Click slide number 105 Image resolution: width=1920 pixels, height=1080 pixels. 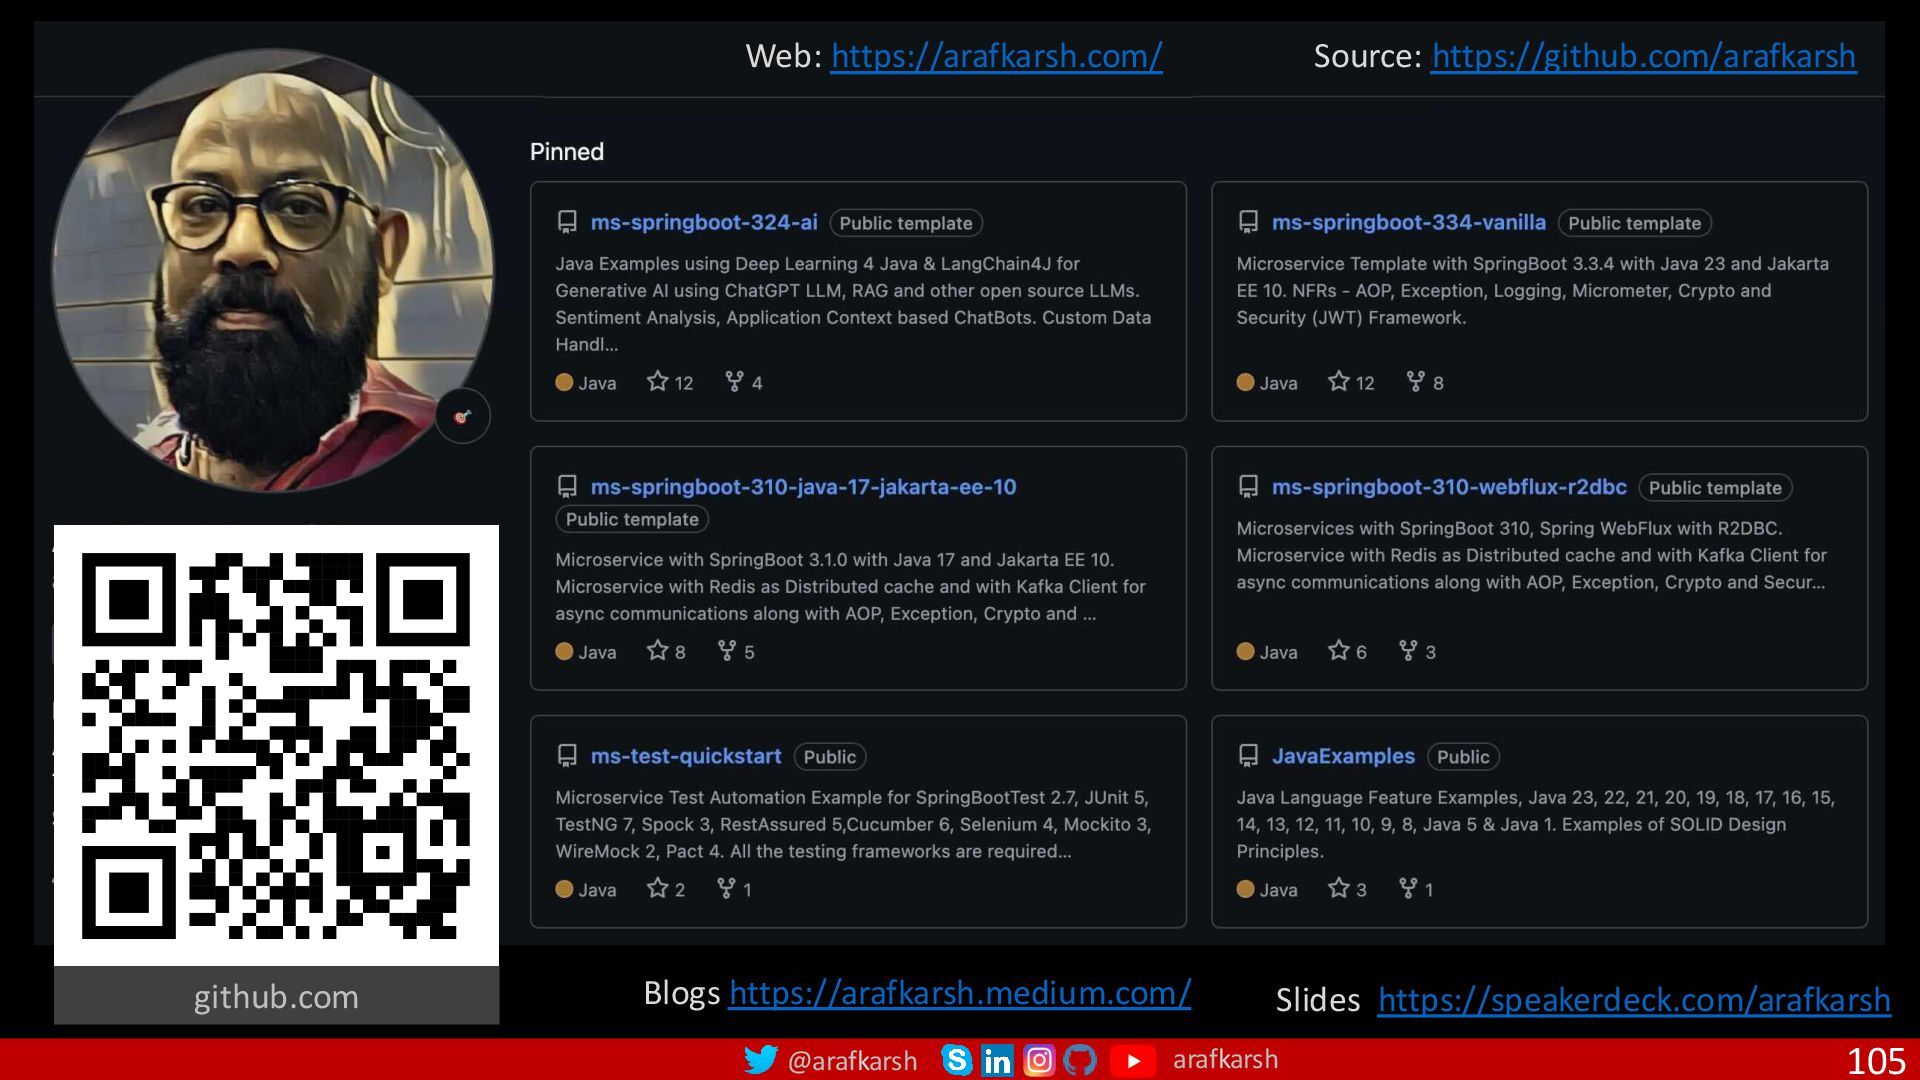[1876, 1061]
